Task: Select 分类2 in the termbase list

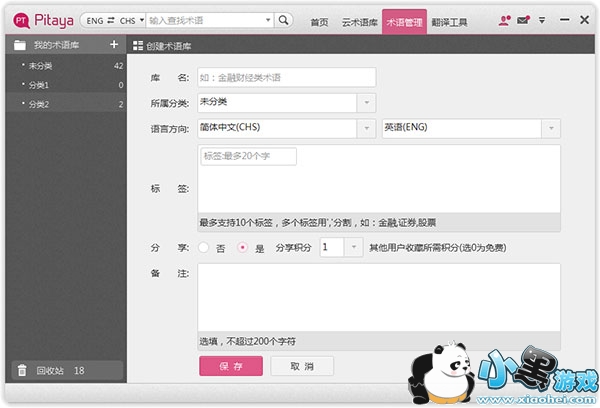Action: 39,104
